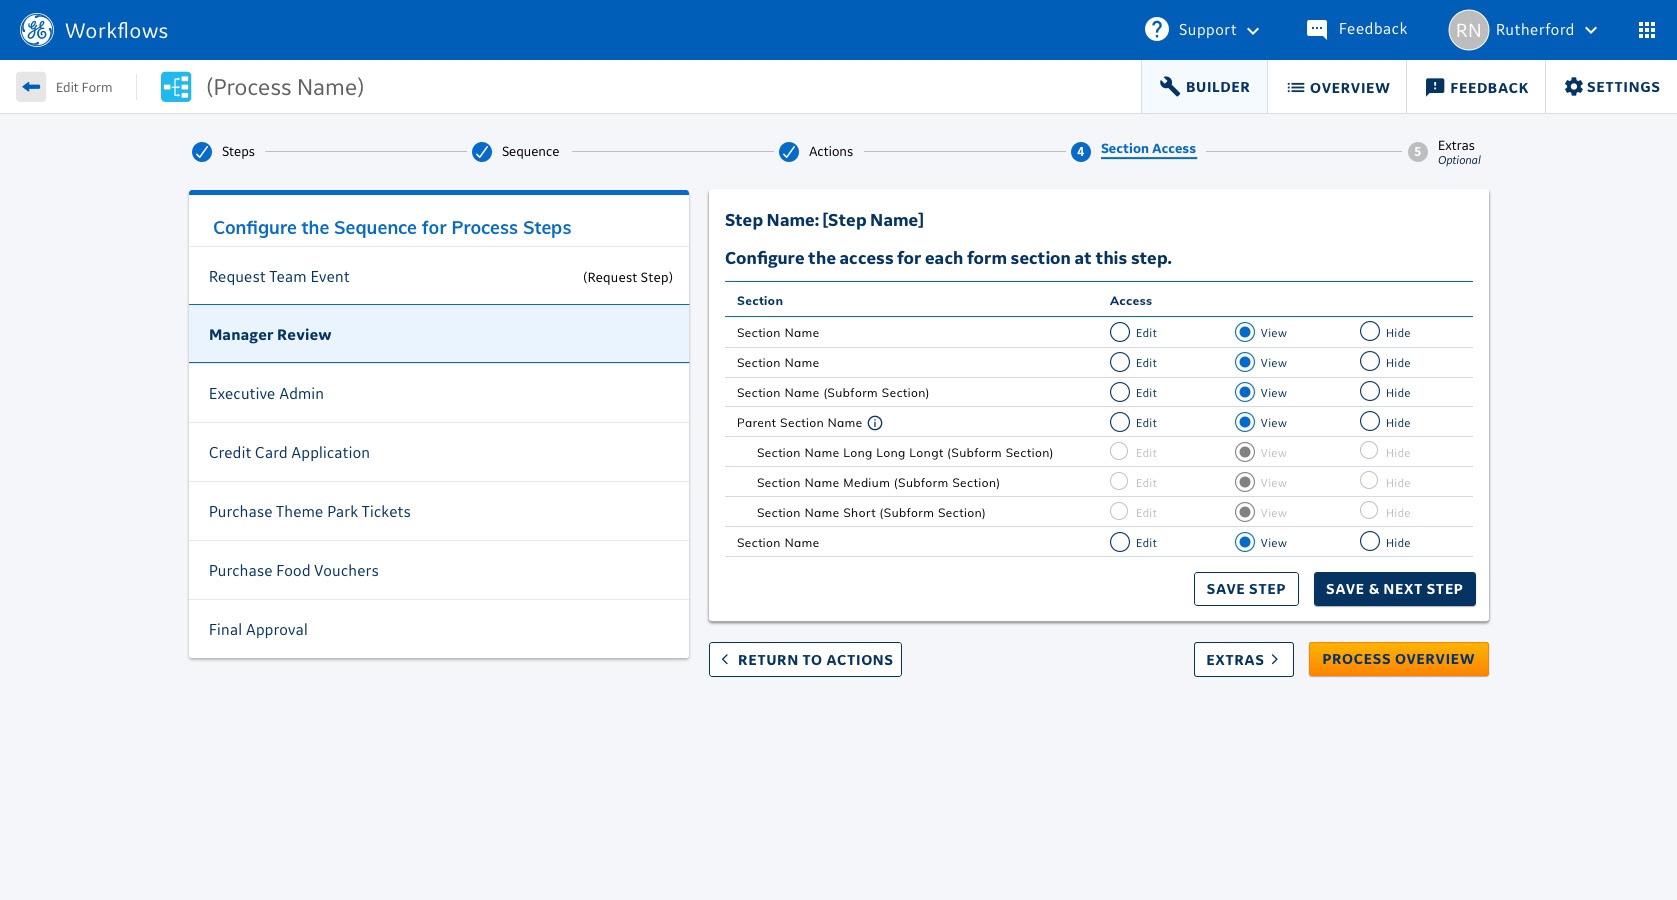The height and width of the screenshot is (900, 1677).
Task: Switch to the Builder tab
Action: [1204, 87]
